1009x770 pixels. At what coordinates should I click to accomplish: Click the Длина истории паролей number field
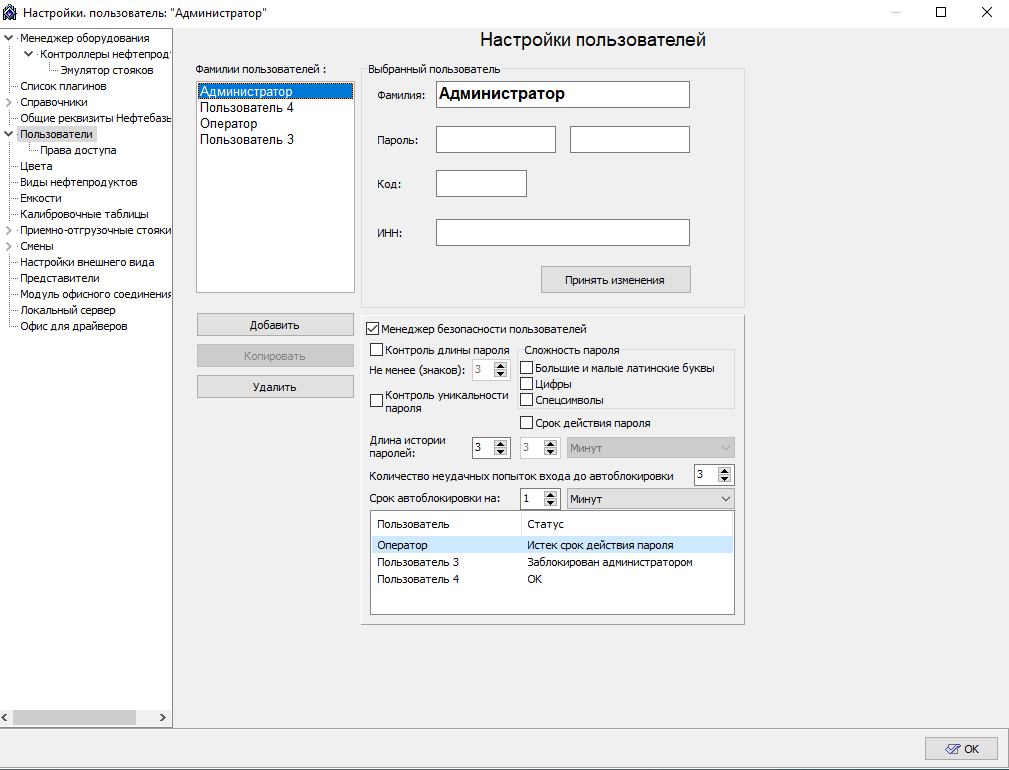click(483, 448)
